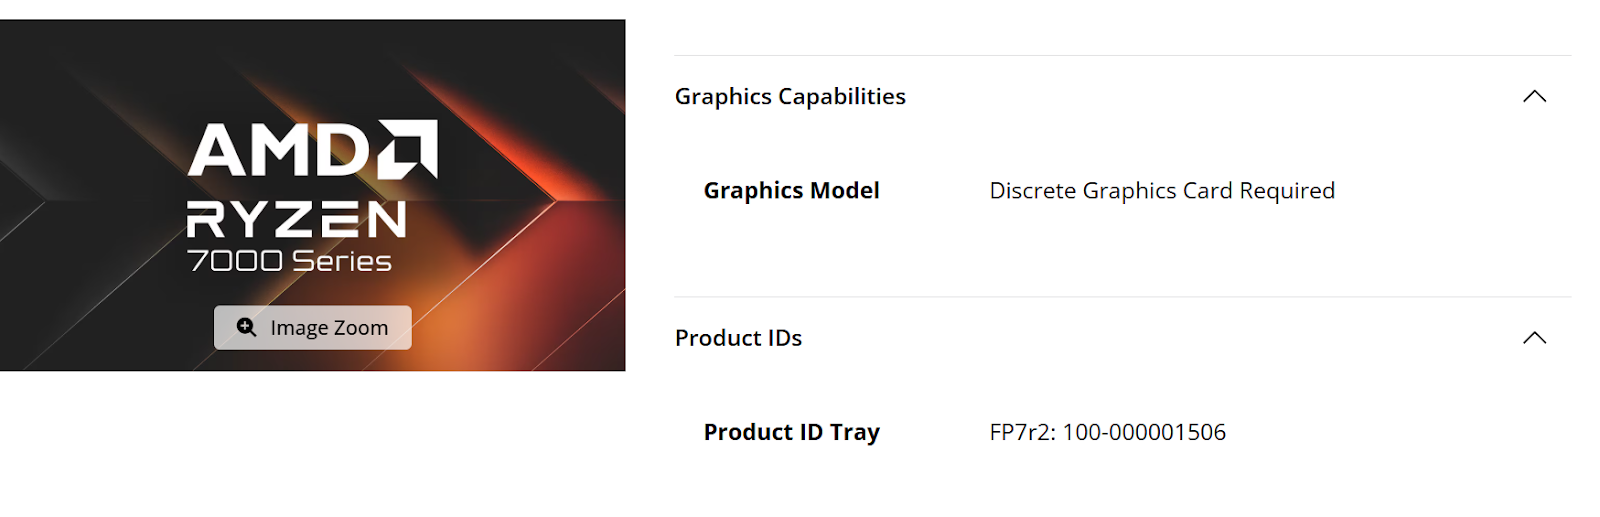The width and height of the screenshot is (1600, 517).
Task: Click the Product IDs section heading
Action: click(x=738, y=338)
